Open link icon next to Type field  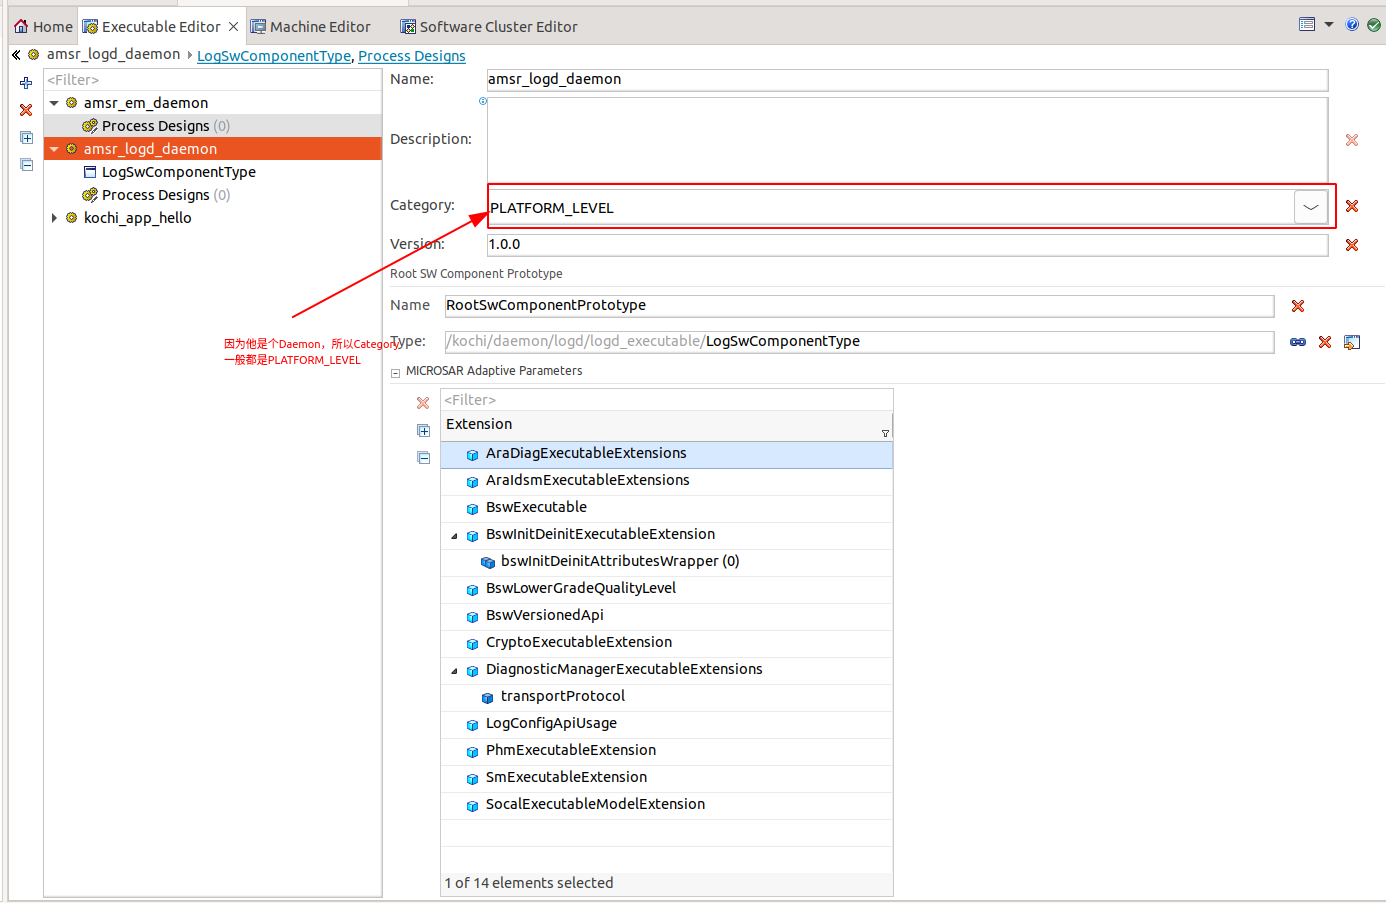pos(1298,342)
